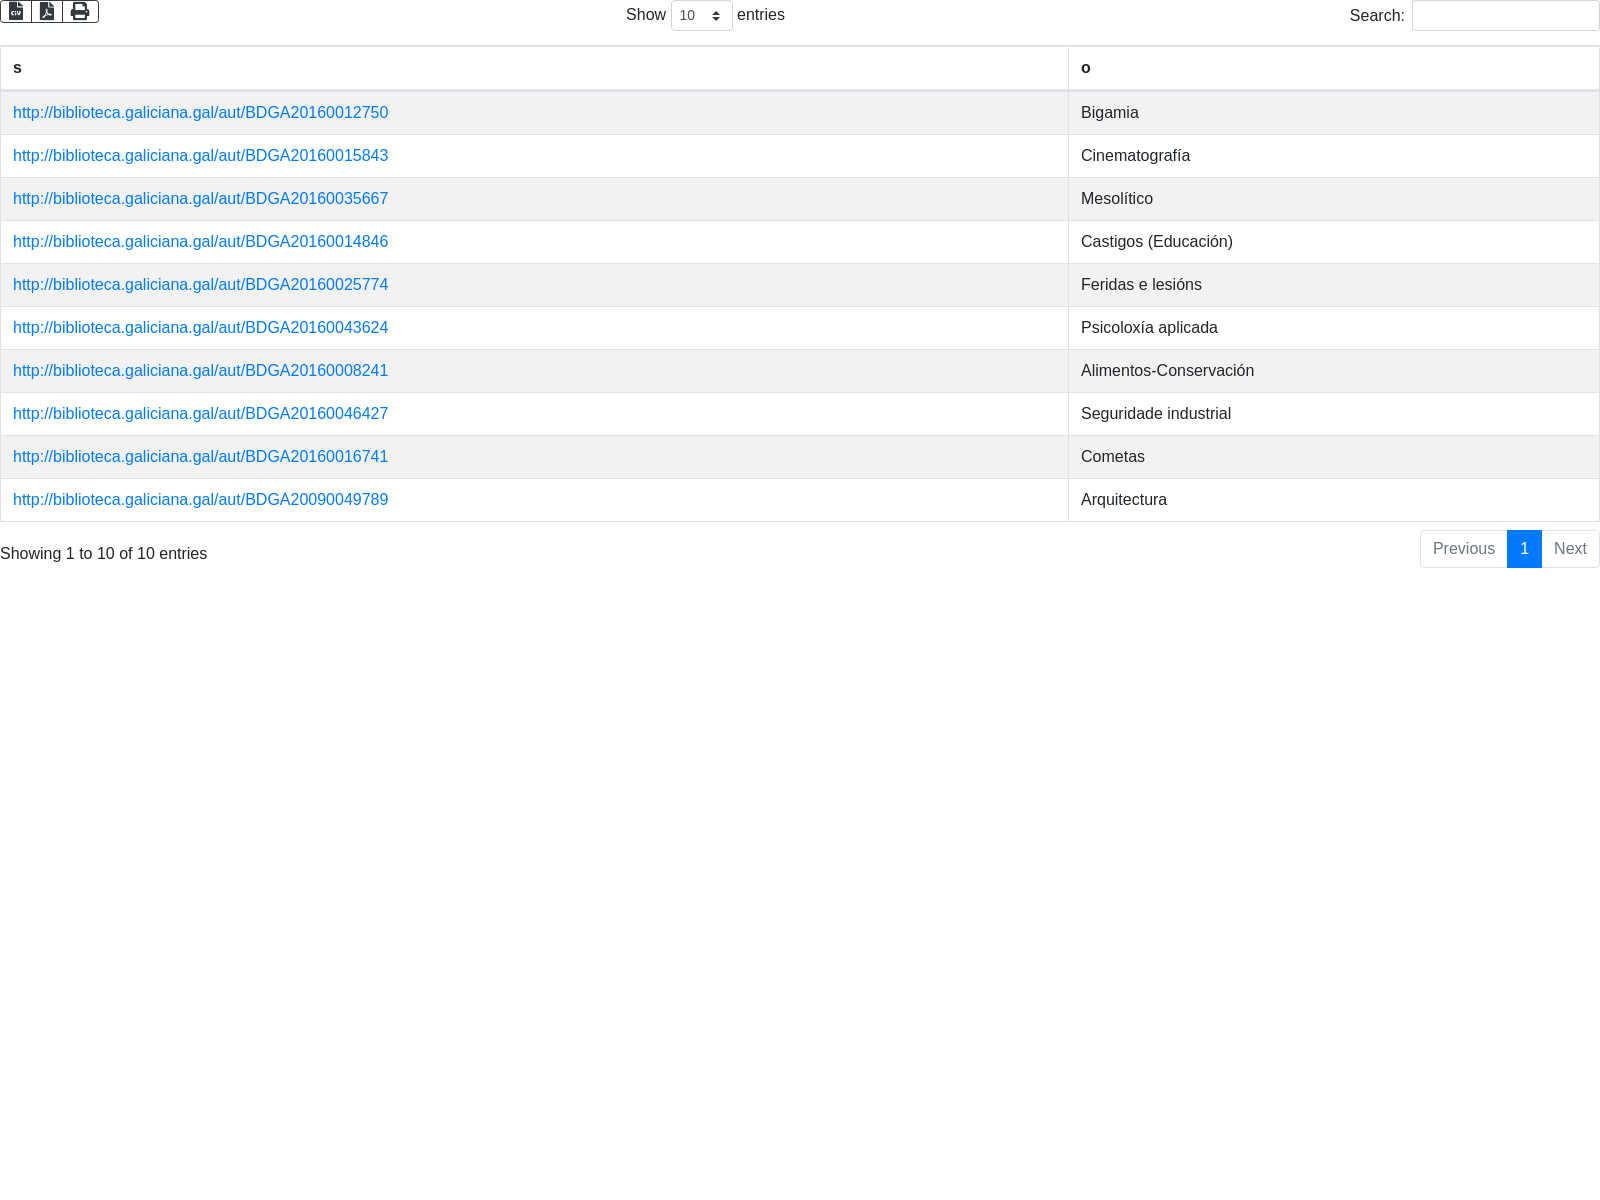This screenshot has height=1200, width=1600.
Task: Visit the BDGA20160016741 Cometas link
Action: (200, 457)
